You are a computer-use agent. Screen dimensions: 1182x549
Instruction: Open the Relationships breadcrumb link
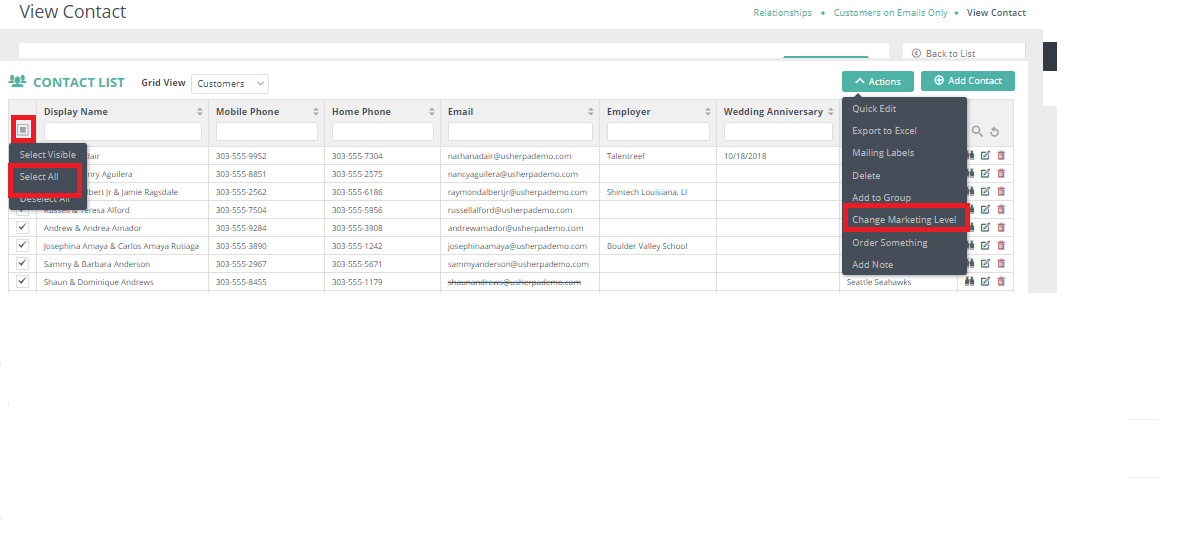click(782, 13)
